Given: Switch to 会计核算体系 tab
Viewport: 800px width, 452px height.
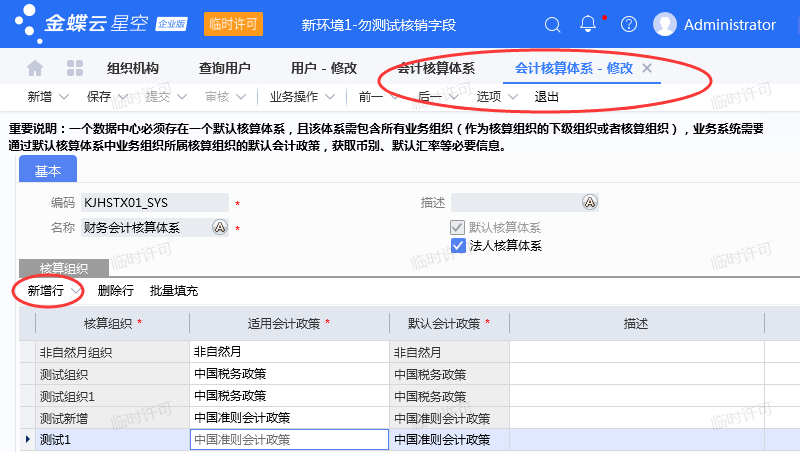Looking at the screenshot, I should 436,68.
